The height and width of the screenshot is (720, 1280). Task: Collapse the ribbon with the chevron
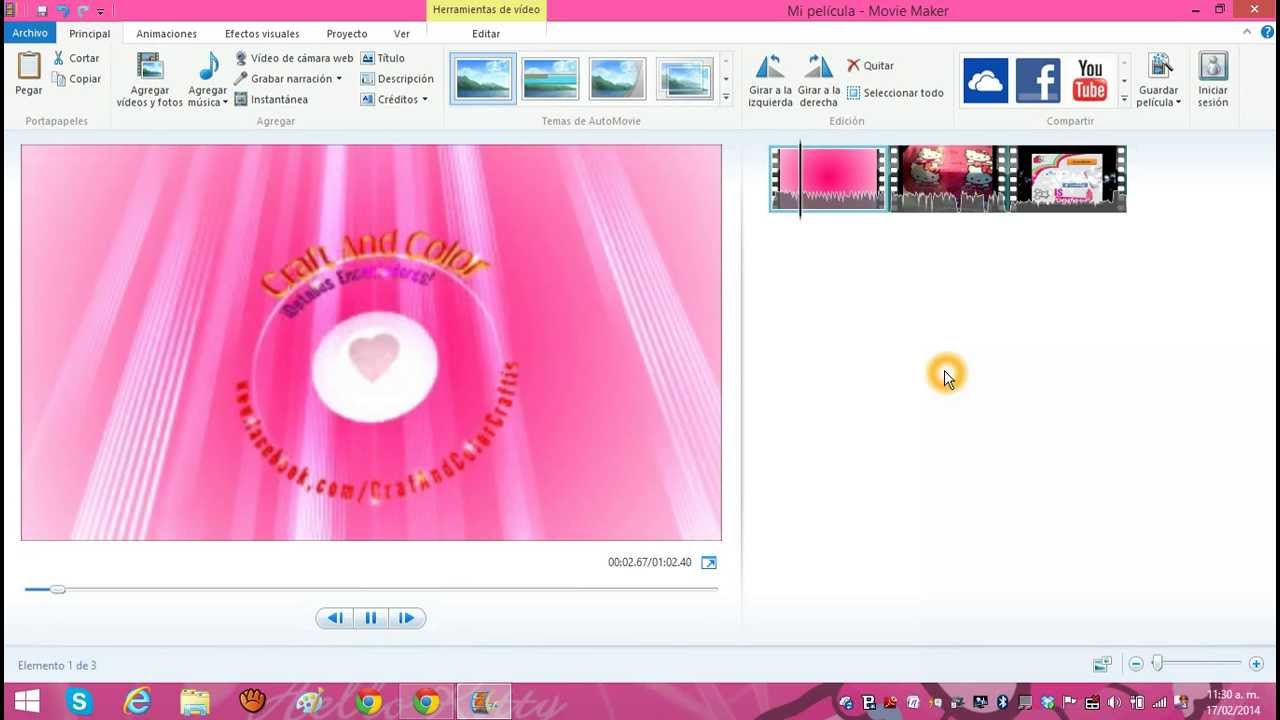point(1247,32)
